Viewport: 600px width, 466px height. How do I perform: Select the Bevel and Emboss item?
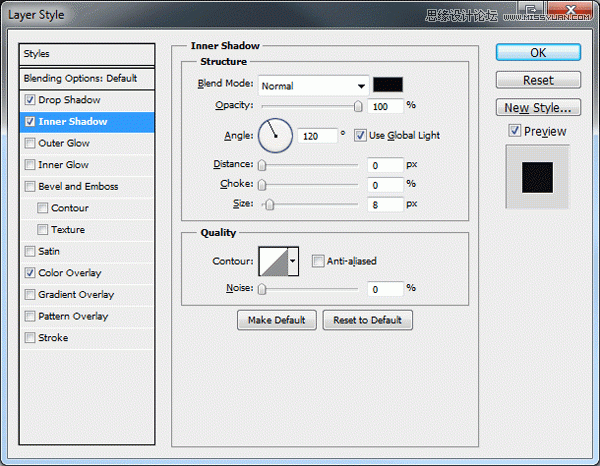(x=78, y=186)
